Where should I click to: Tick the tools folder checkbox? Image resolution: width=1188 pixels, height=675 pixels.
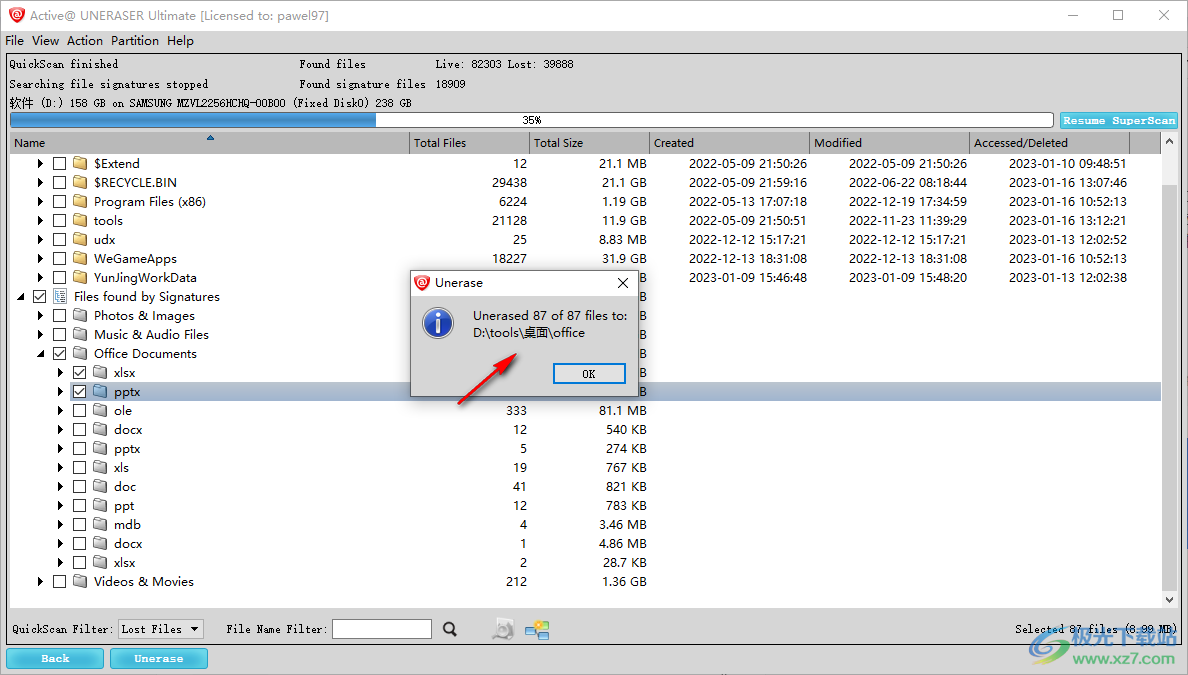click(x=59, y=220)
